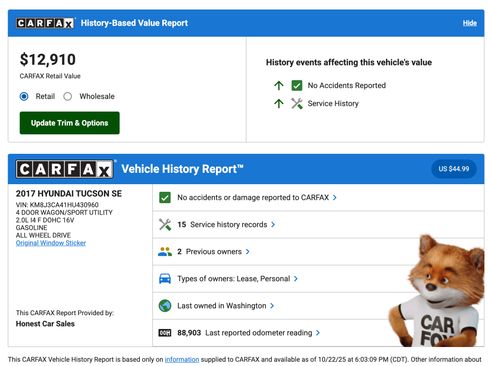Click the large CARFAX logo in Vehicle History header
Viewport: 488px width, 366px height.
click(x=64, y=169)
